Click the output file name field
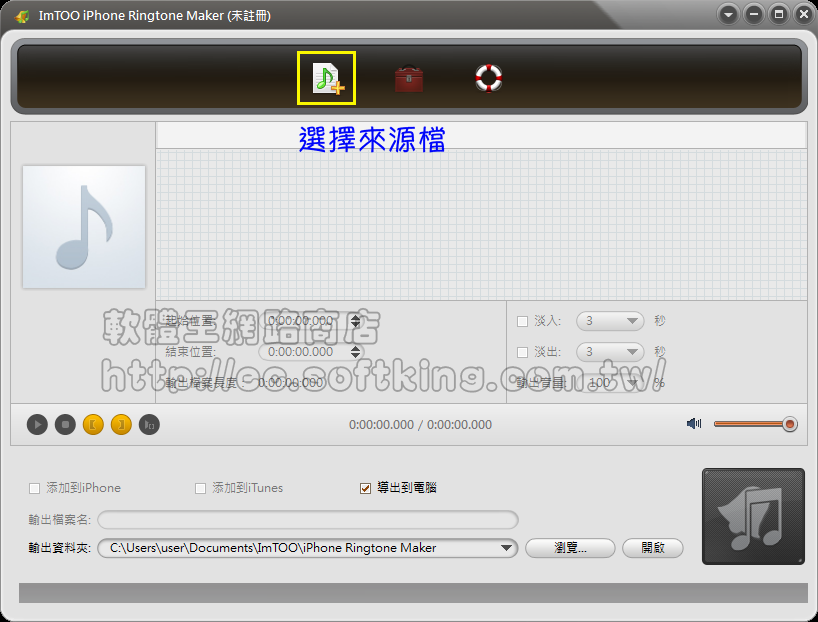818x622 pixels. click(x=307, y=519)
